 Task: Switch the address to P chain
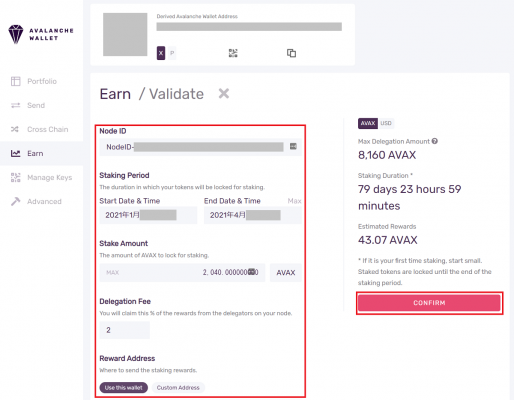[172, 53]
